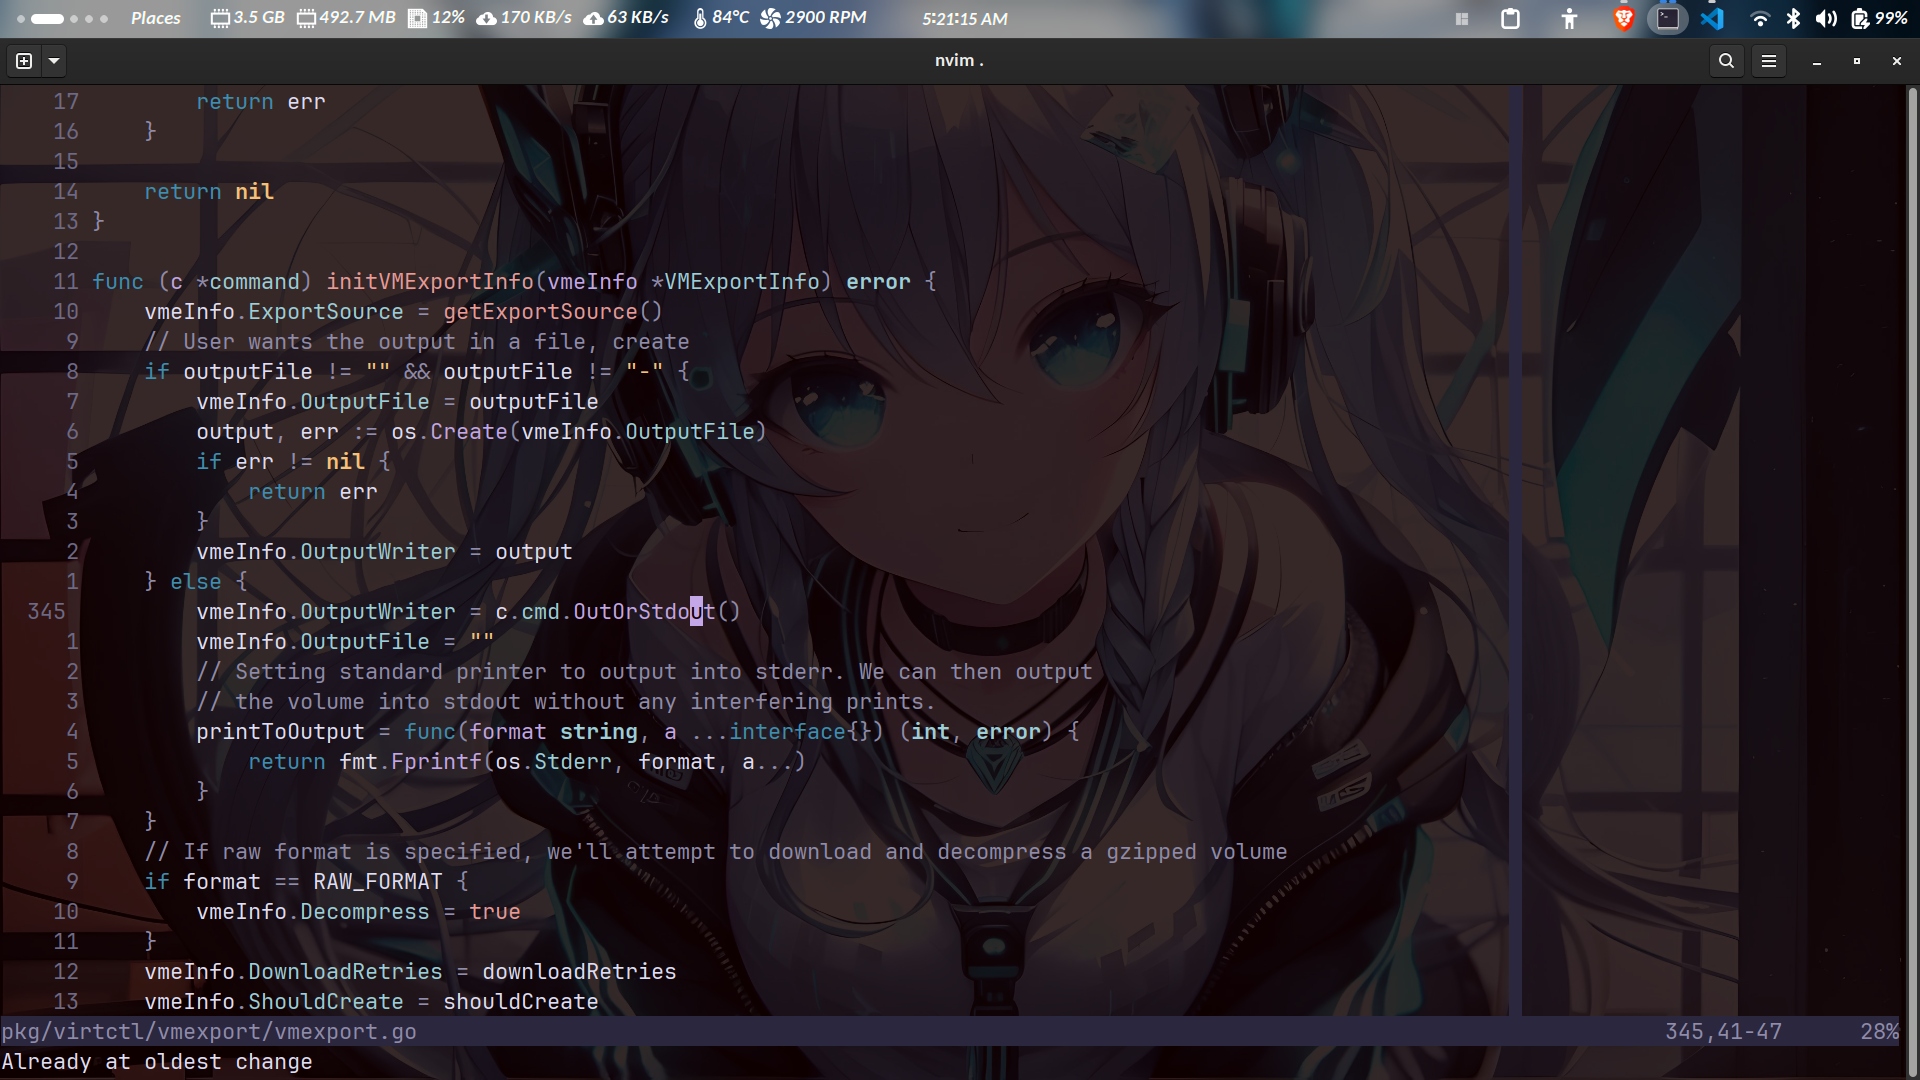Click os.Create(vmeInfo.OutputFile) call

pyautogui.click(x=579, y=431)
